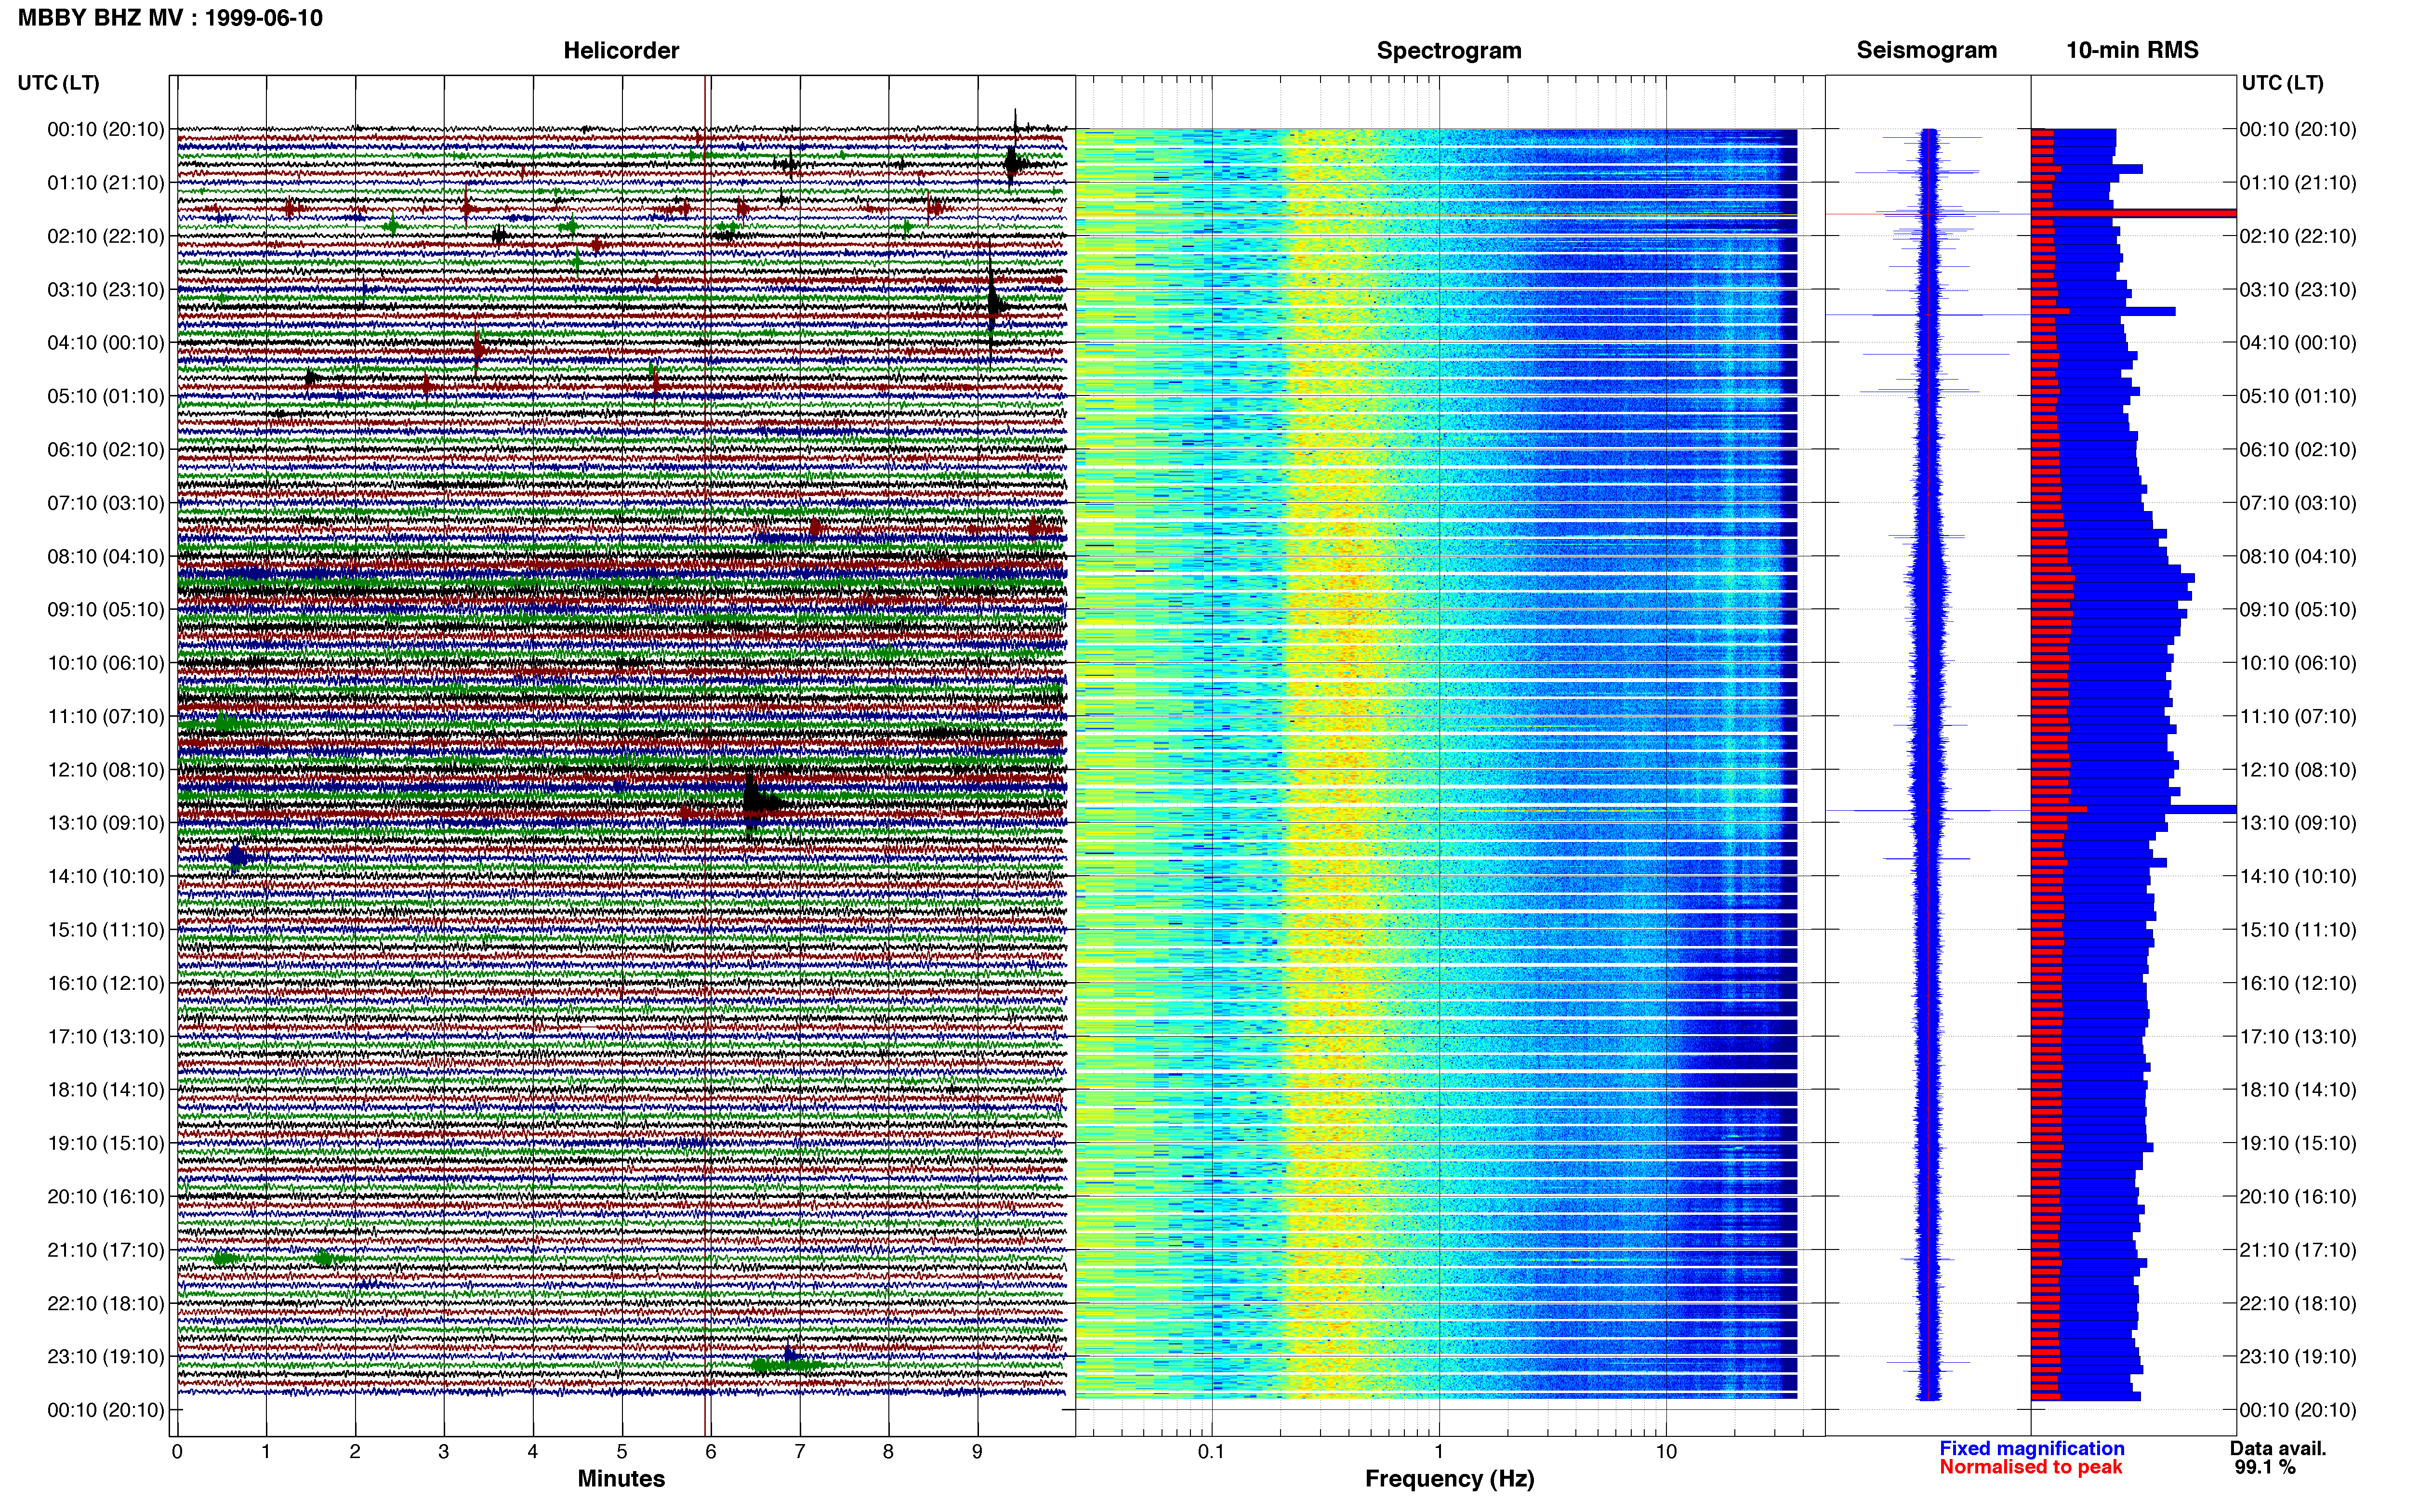Click the 'Normalised to peak' legend text
The image size is (2418, 1512).
click(x=2031, y=1467)
